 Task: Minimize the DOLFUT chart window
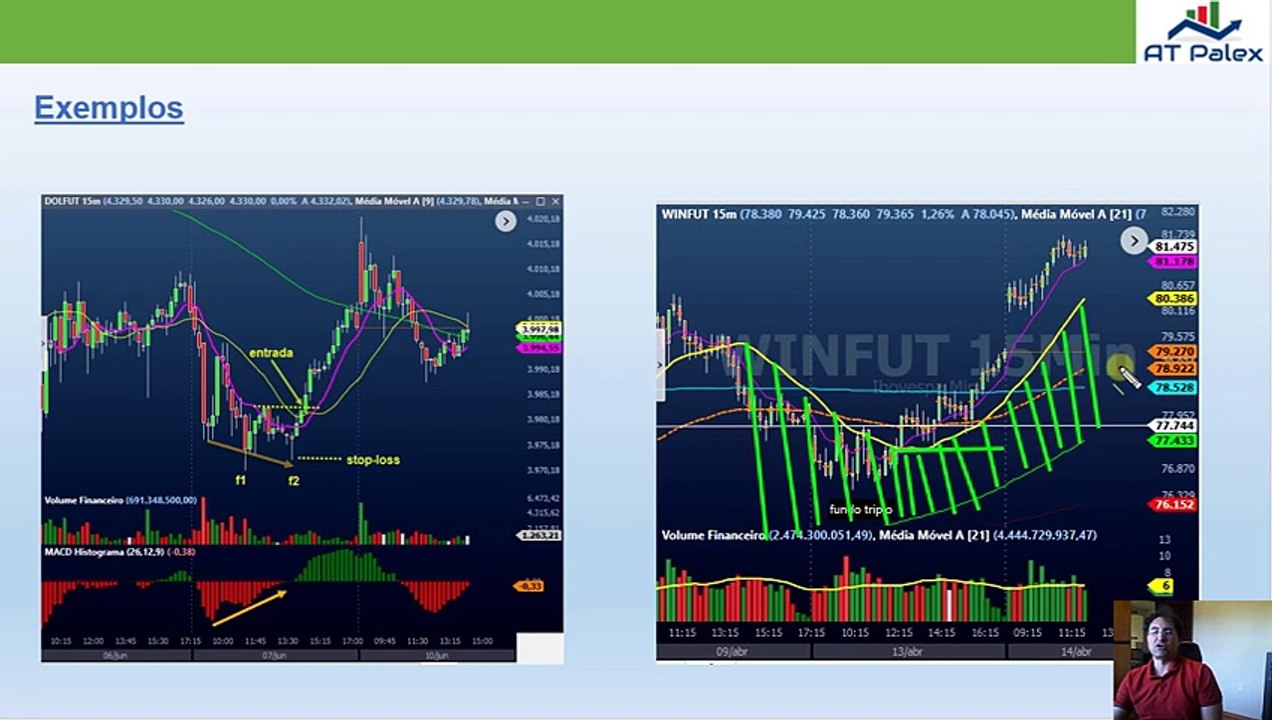[526, 201]
